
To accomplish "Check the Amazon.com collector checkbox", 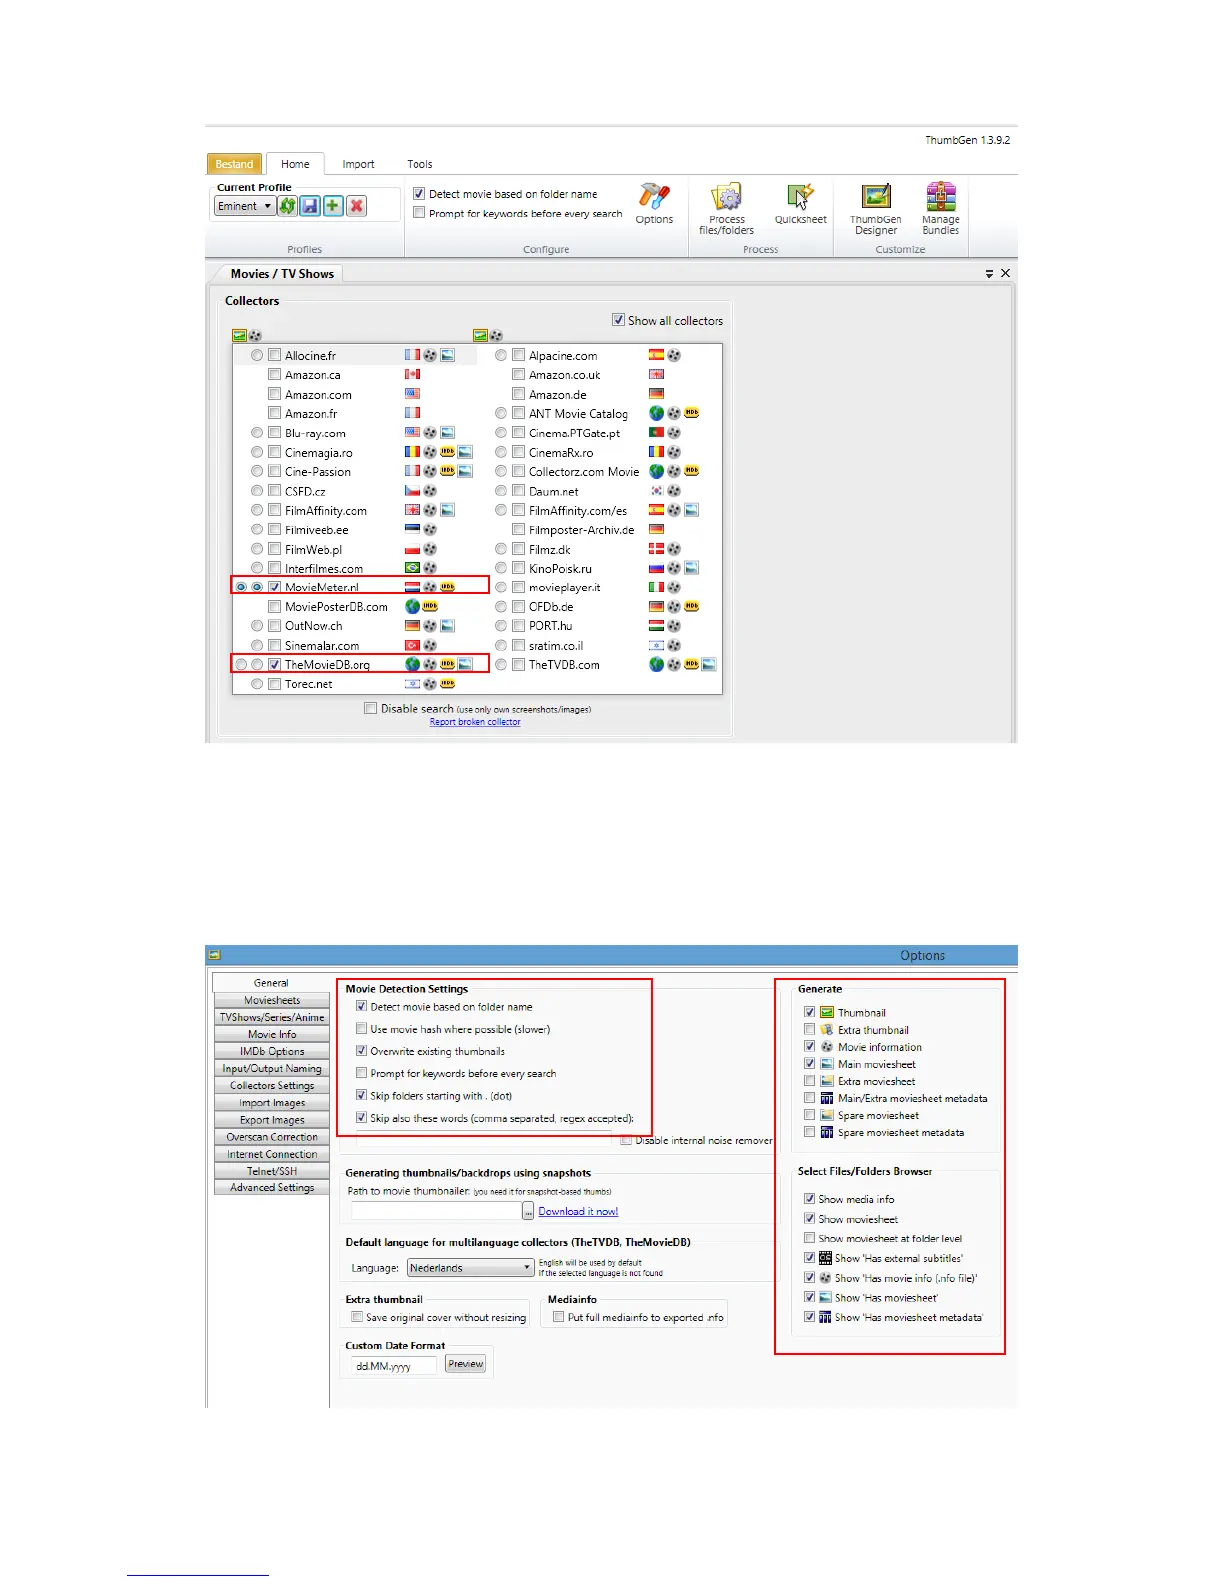I will [274, 394].
